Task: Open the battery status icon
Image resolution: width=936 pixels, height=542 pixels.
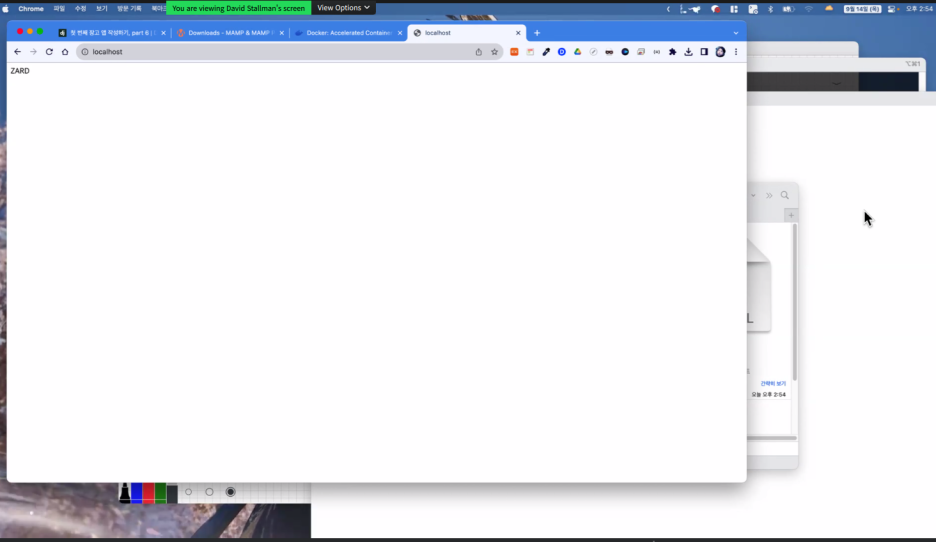Action: 789,9
